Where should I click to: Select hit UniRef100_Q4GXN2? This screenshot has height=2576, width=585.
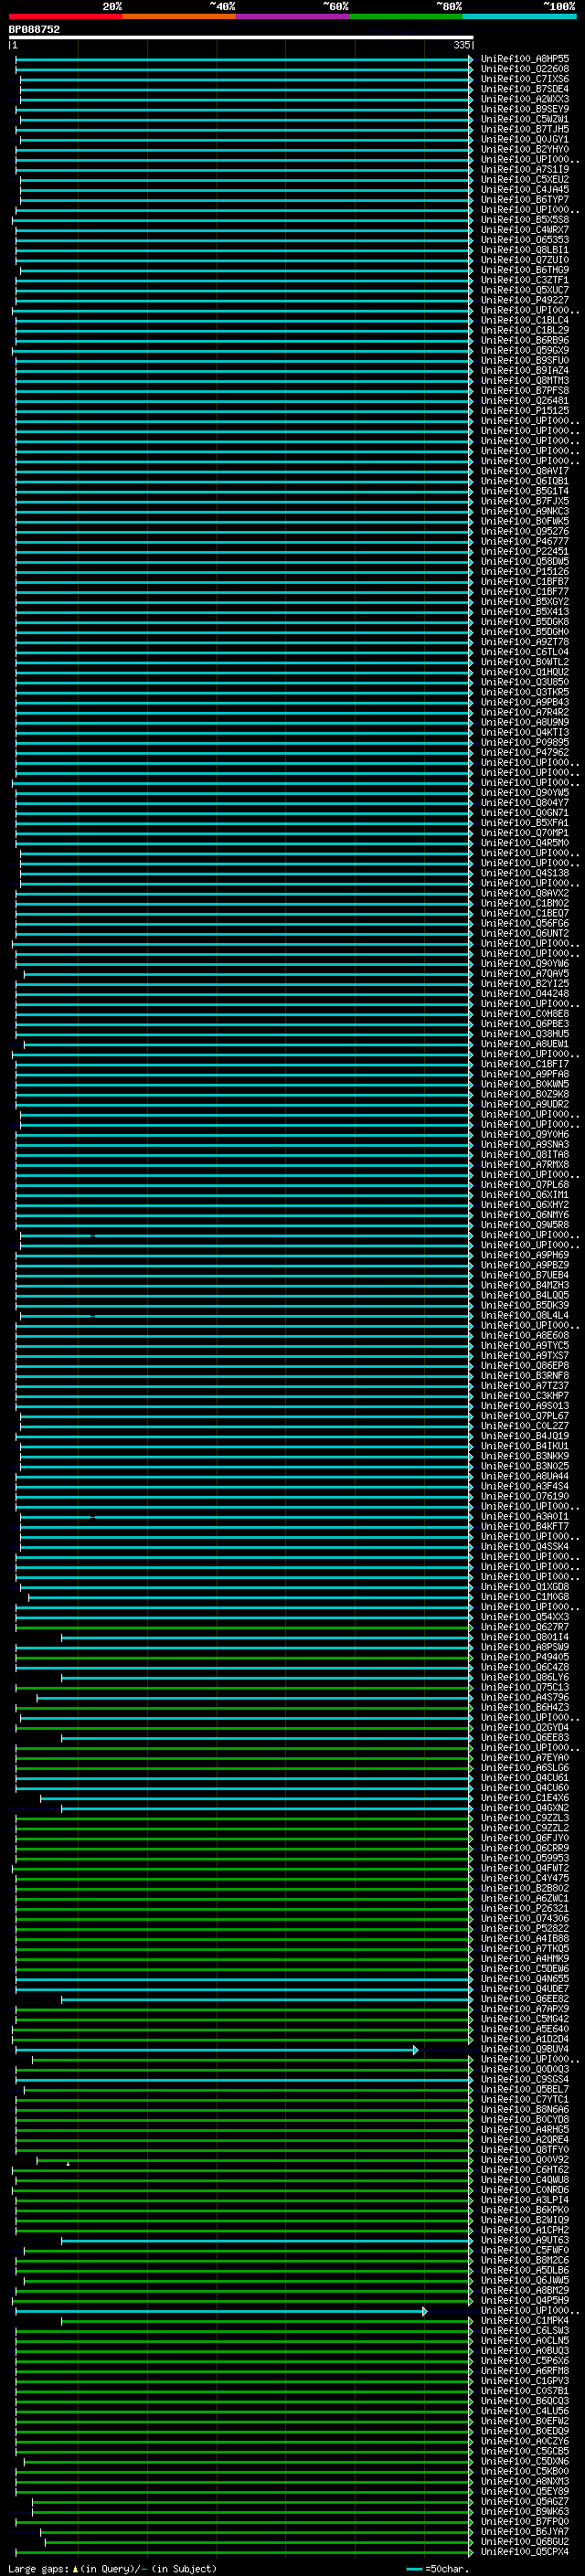tap(525, 1808)
